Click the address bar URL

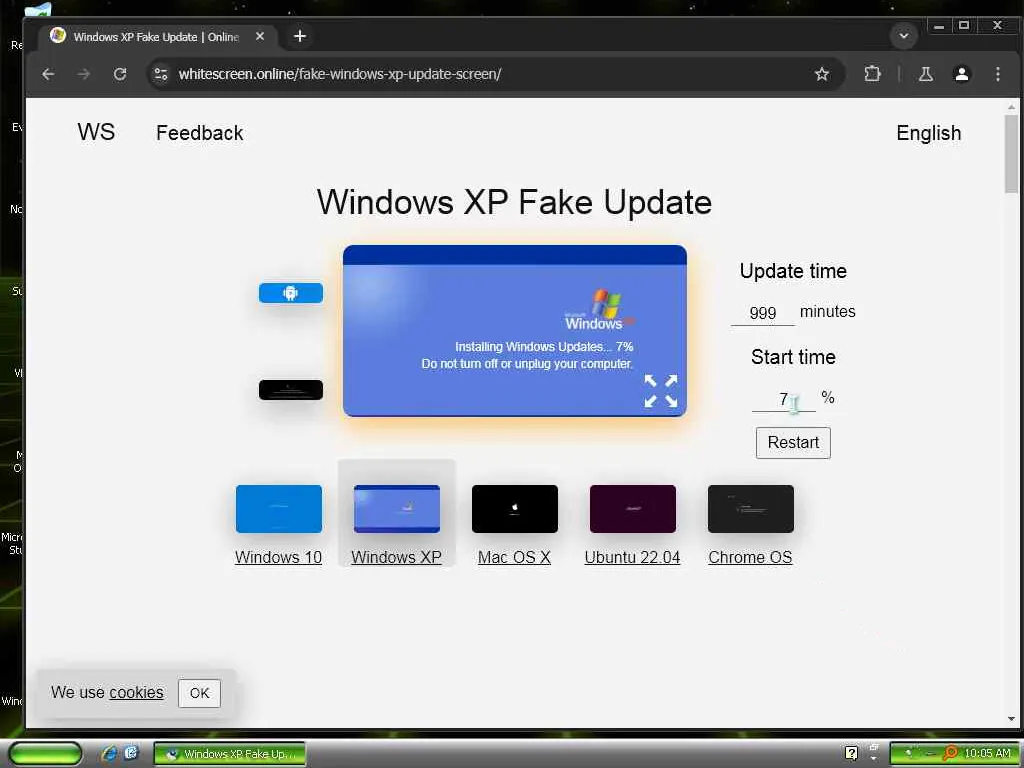click(340, 74)
